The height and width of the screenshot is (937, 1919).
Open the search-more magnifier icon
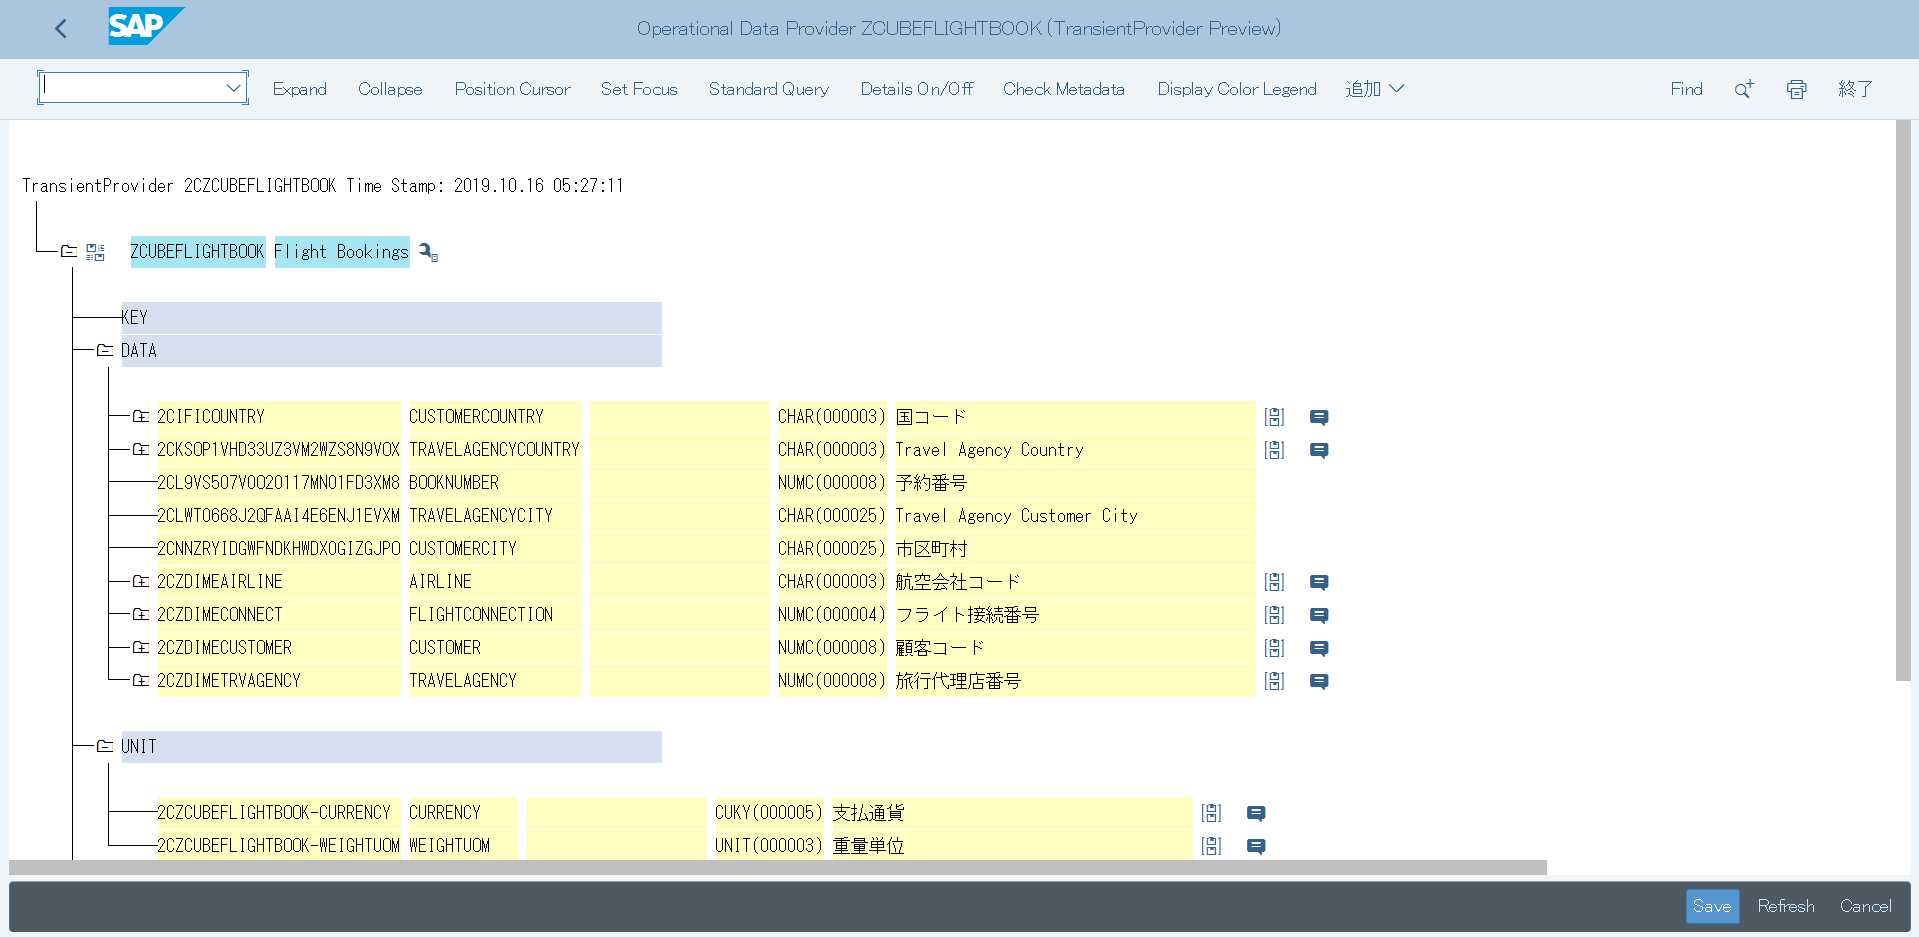pos(1744,89)
